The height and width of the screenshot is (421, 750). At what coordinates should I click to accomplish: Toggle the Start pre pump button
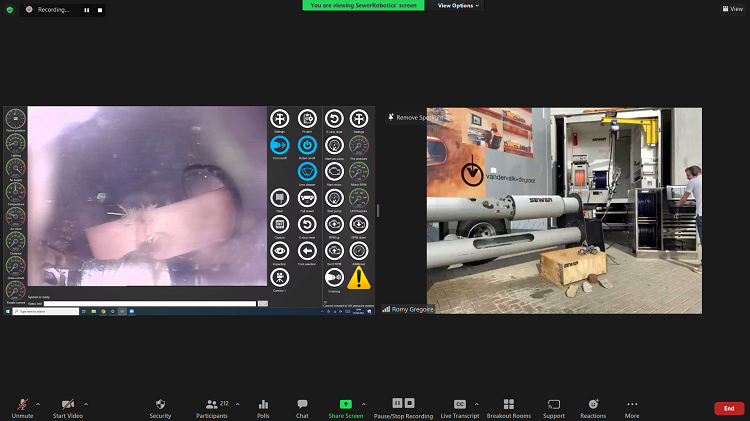point(334,144)
